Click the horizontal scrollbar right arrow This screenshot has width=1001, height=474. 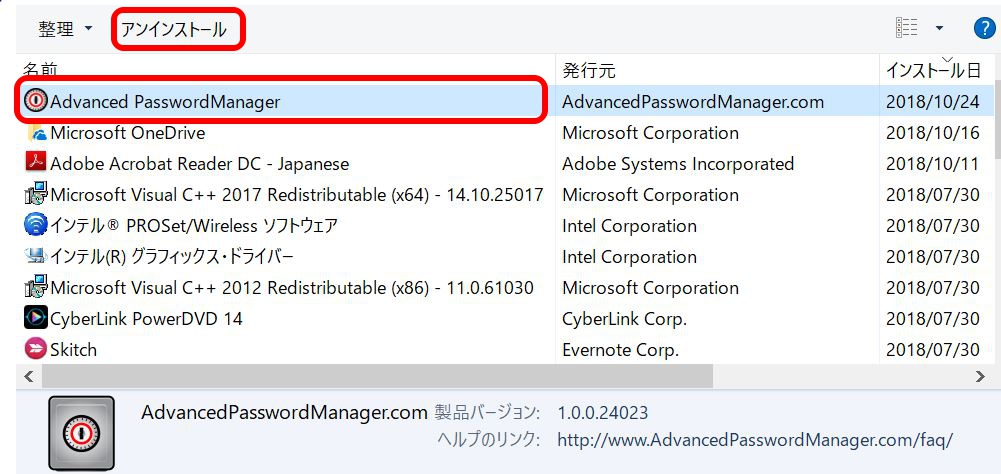coord(980,377)
